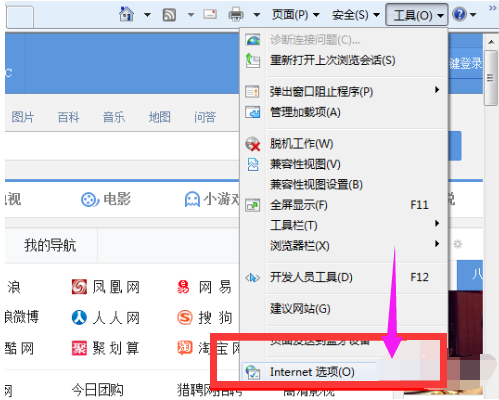
Task: Click the Print icon
Action: click(x=236, y=14)
